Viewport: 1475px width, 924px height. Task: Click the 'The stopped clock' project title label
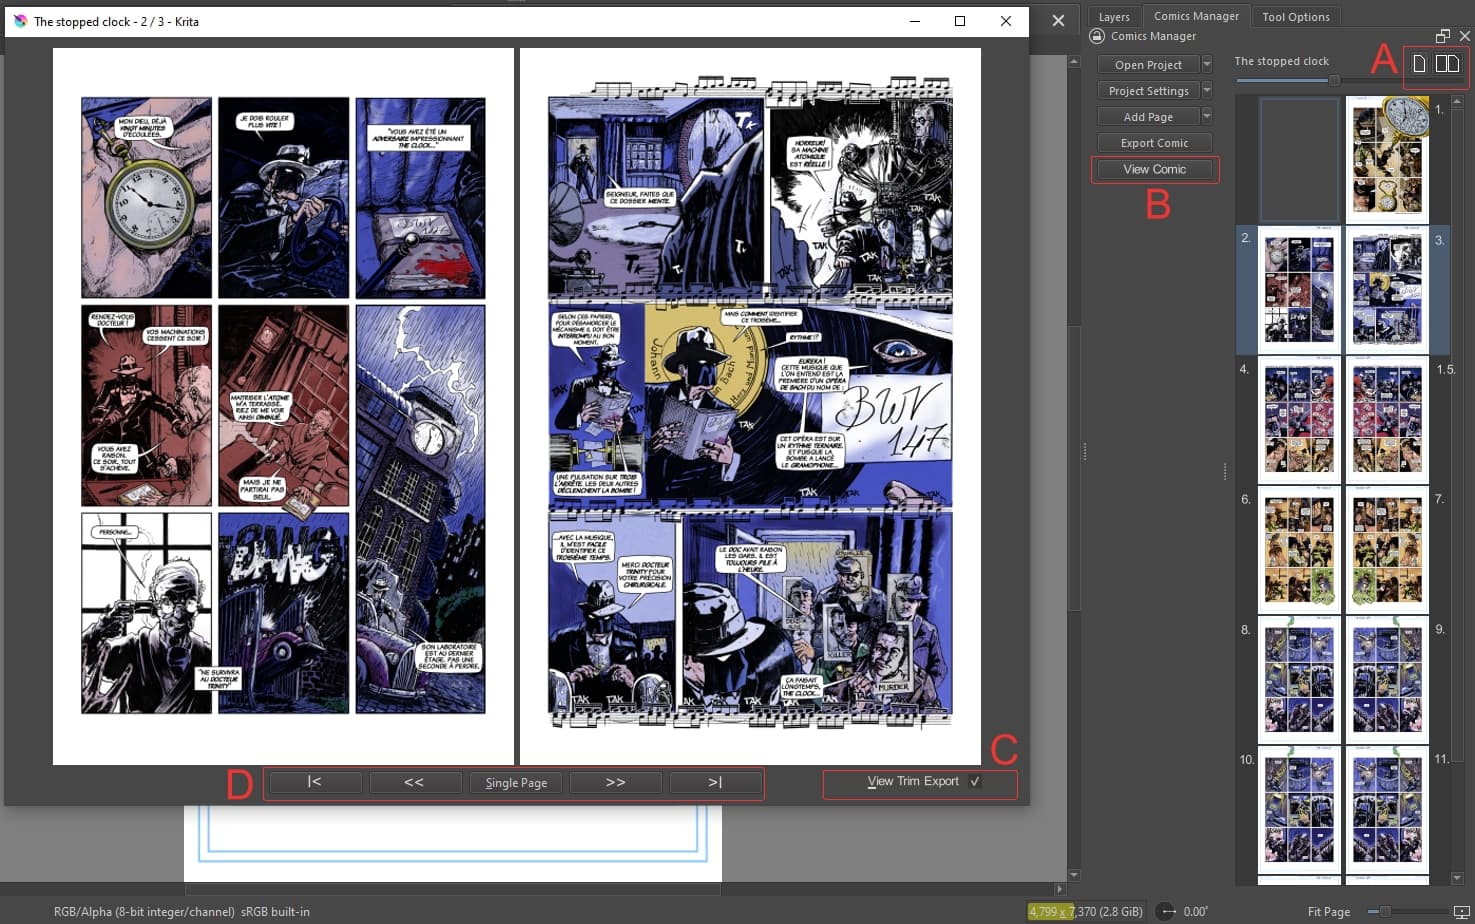click(x=1282, y=61)
